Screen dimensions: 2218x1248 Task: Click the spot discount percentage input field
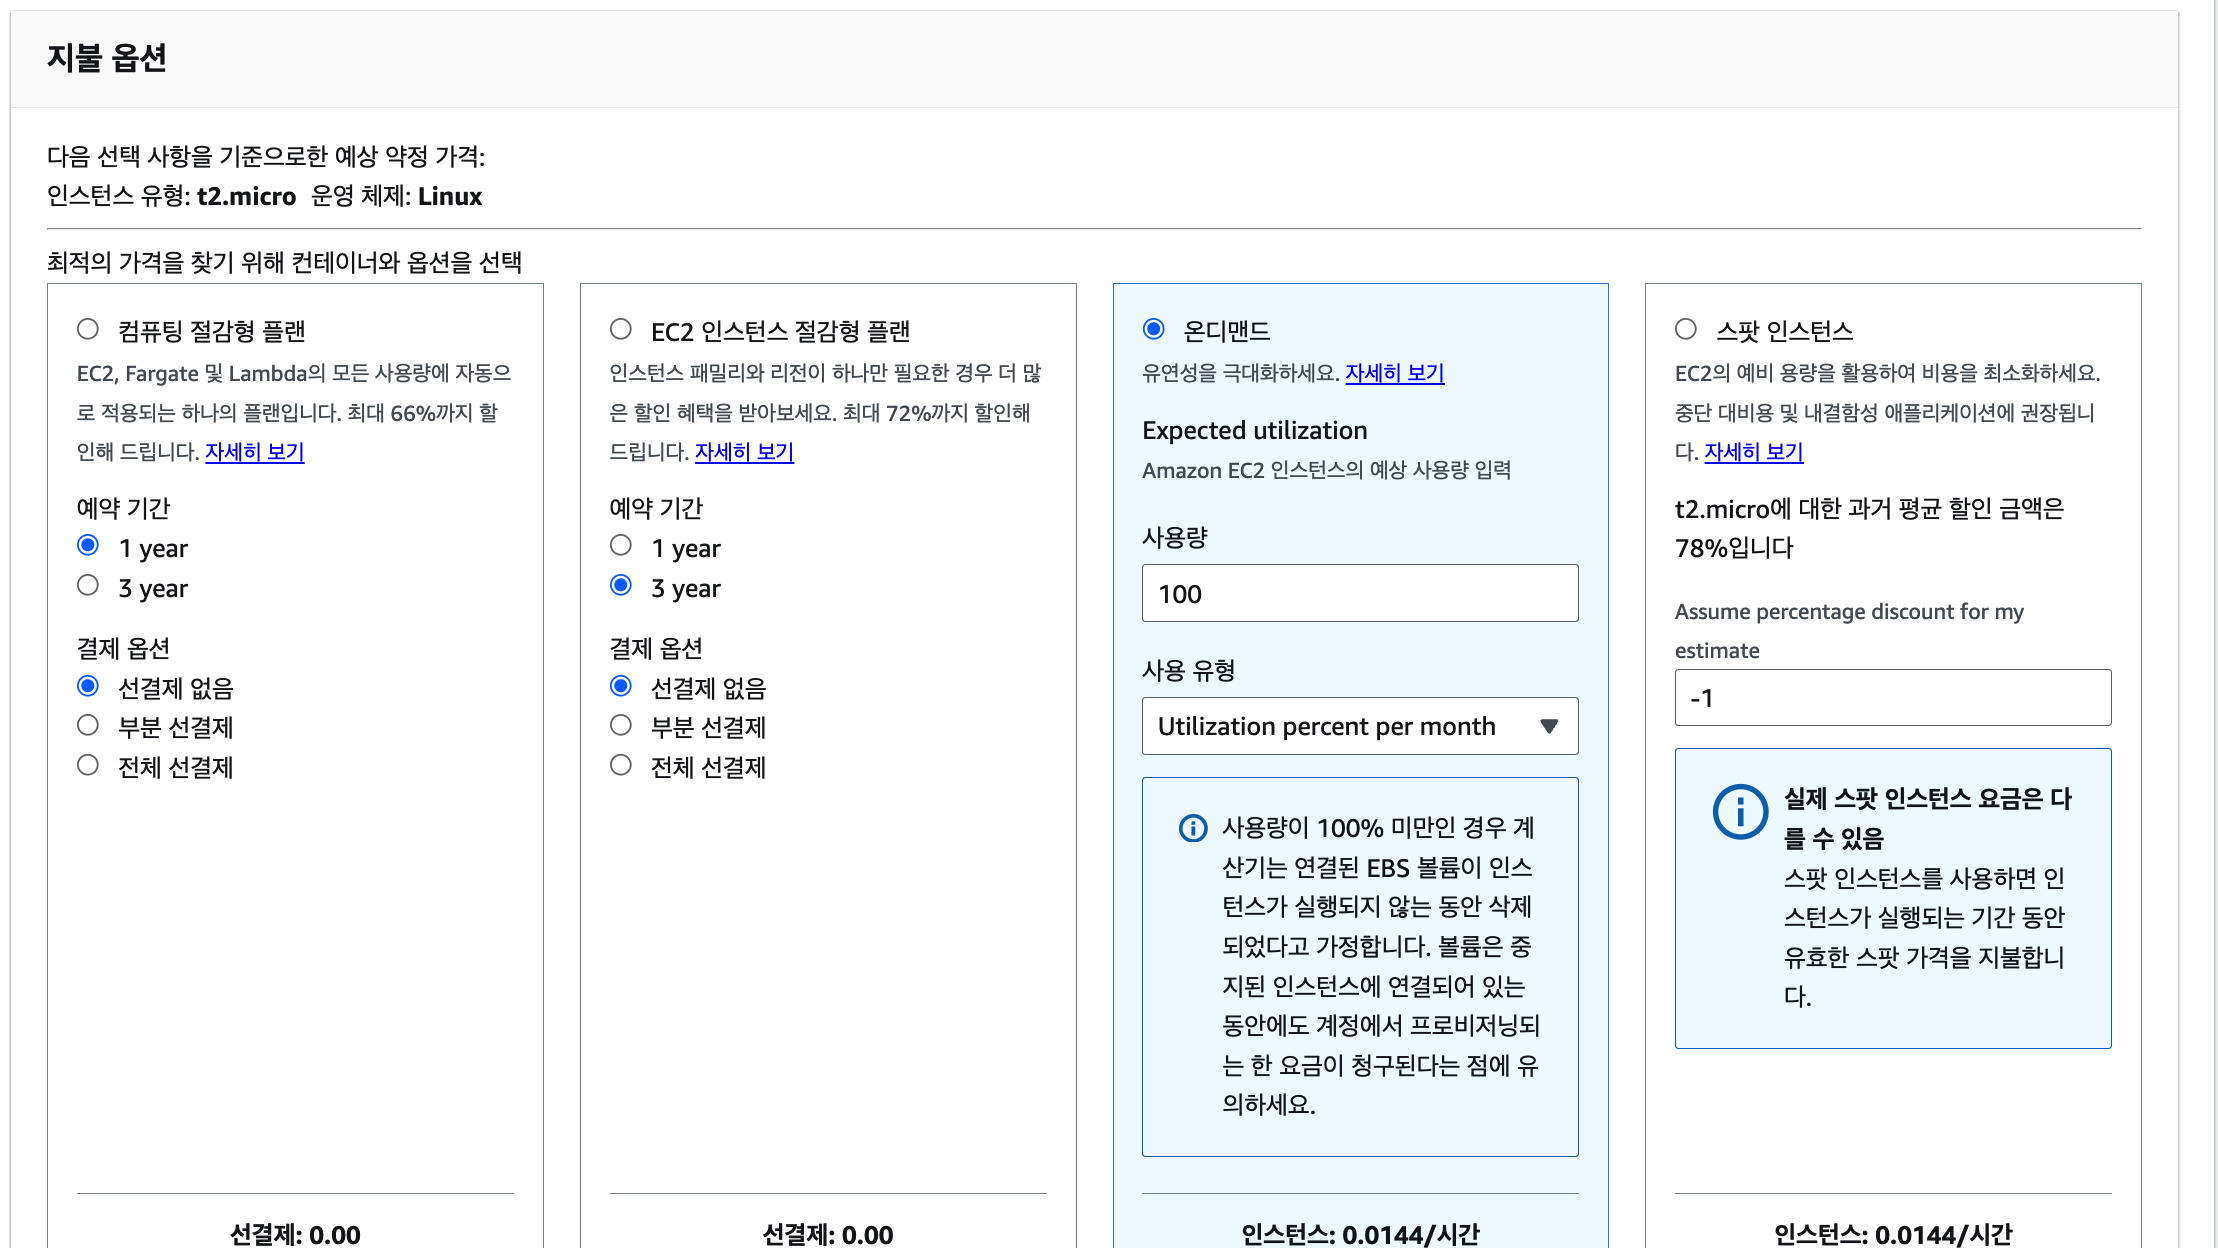1892,698
